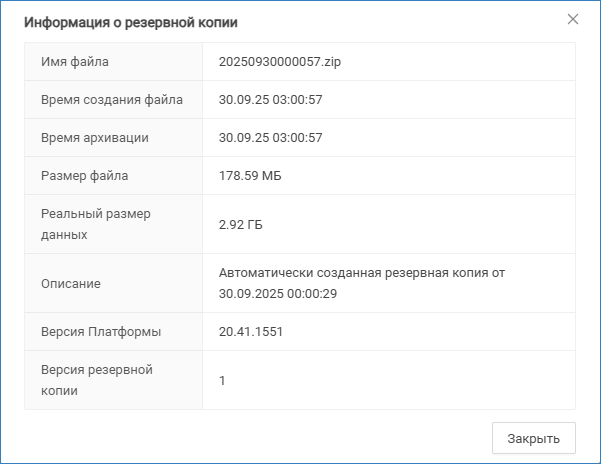
Task: Select the Имя файла label cell
Action: (x=75, y=62)
